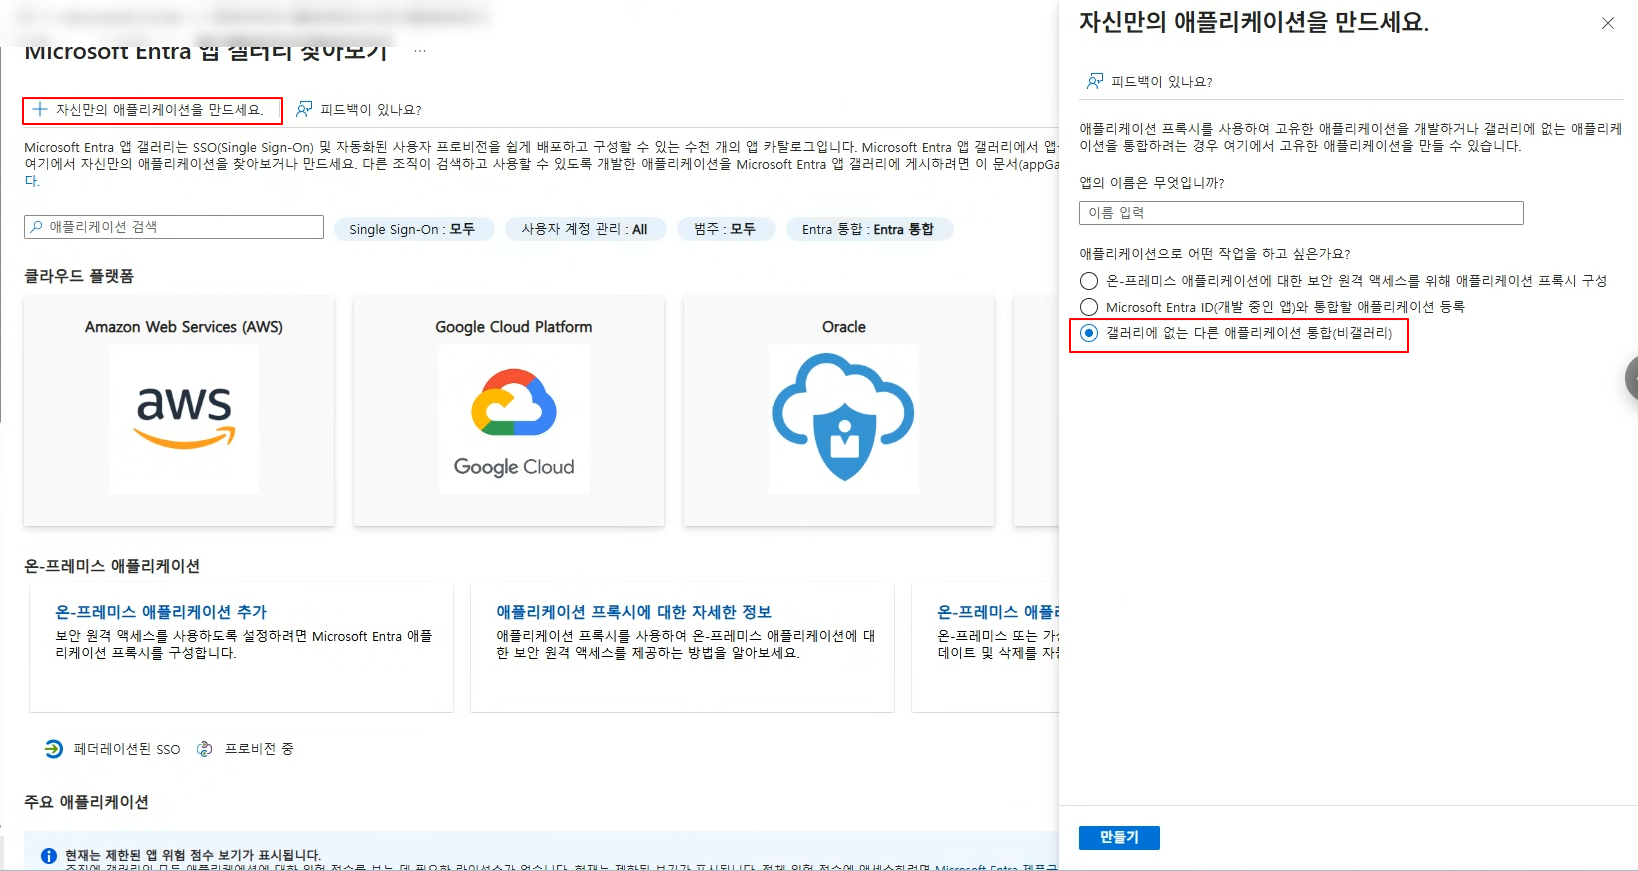This screenshot has height=871, width=1638.
Task: Open the 사용자 계정 관리 filter pill
Action: 585,229
